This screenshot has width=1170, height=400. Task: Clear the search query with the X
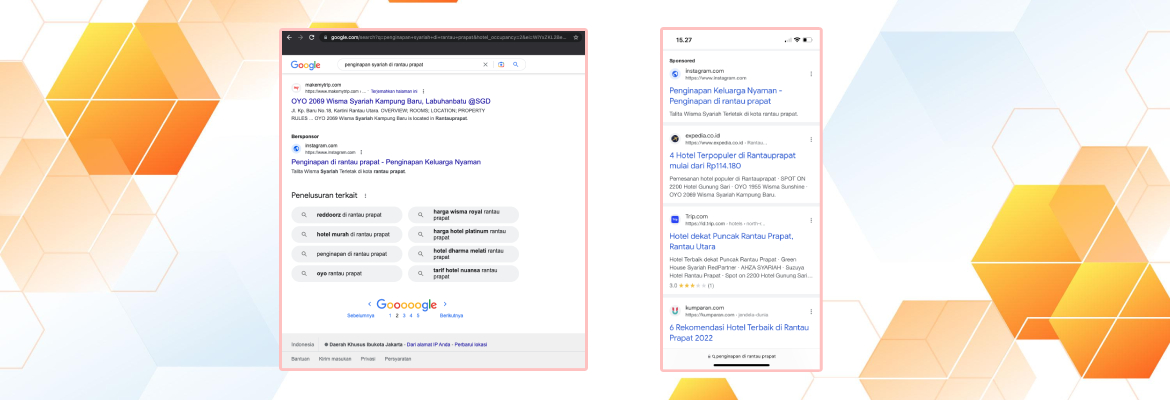(485, 65)
